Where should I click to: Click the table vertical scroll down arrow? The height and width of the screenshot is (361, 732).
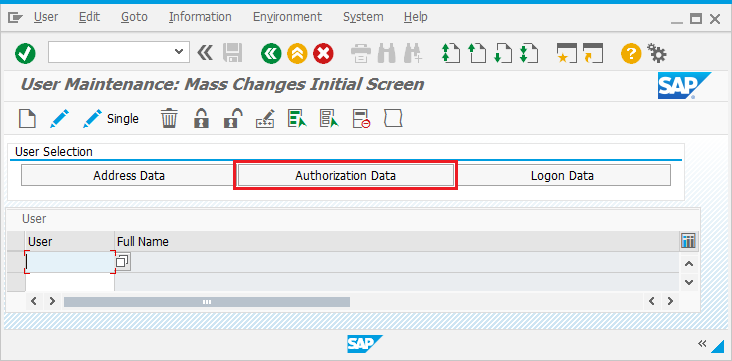(689, 282)
